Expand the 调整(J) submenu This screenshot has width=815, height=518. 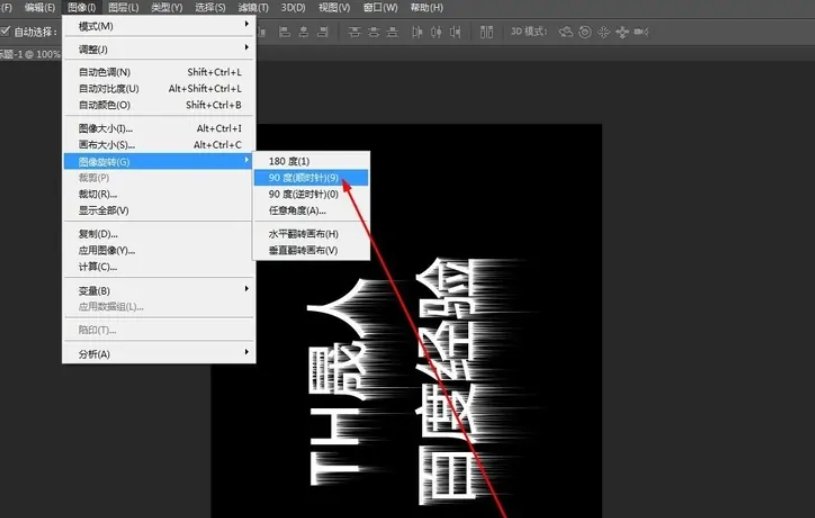[x=159, y=49]
